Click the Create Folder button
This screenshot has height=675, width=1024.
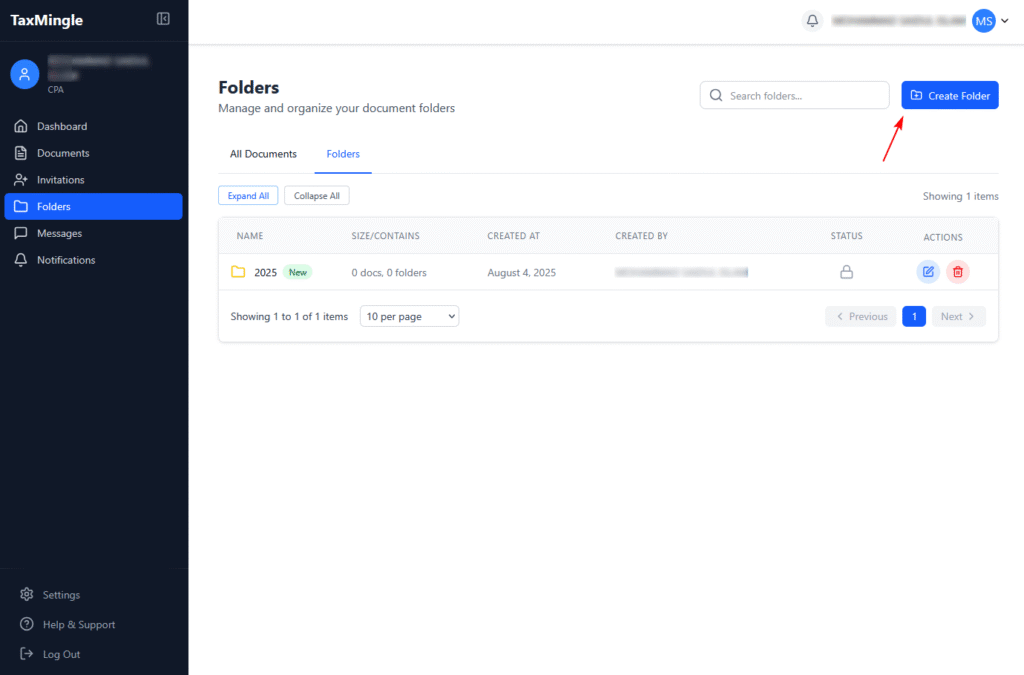[x=949, y=95]
